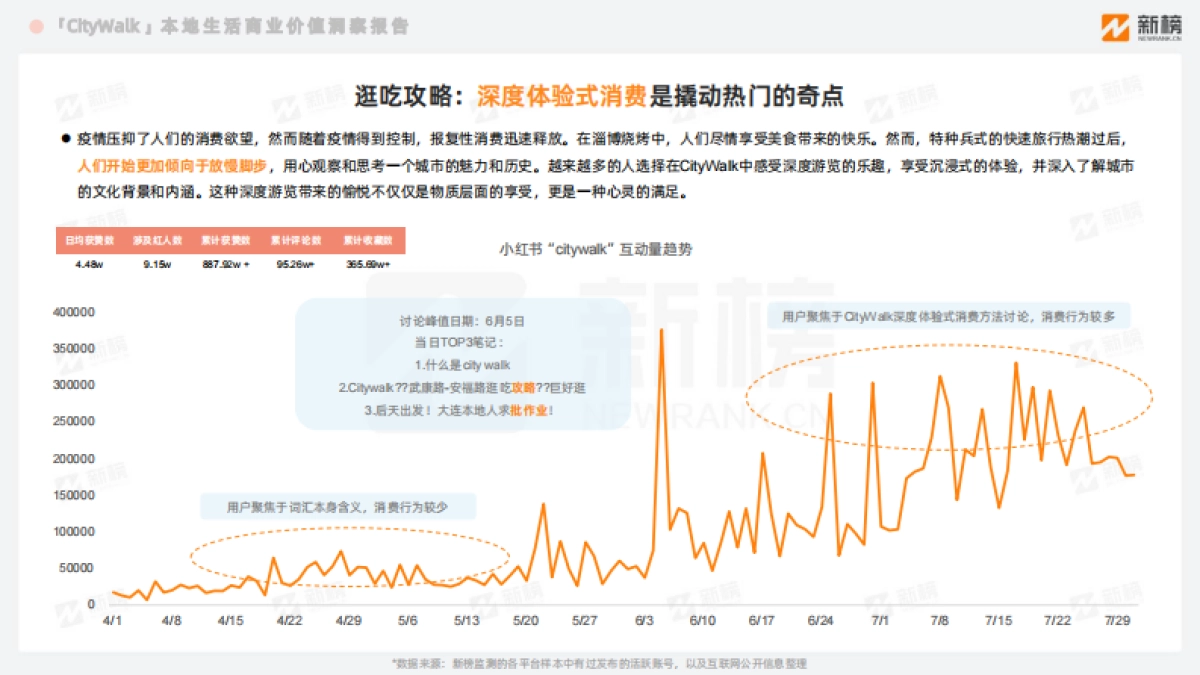
Task: Click the 累计获赞数 header cell
Action: coord(228,241)
